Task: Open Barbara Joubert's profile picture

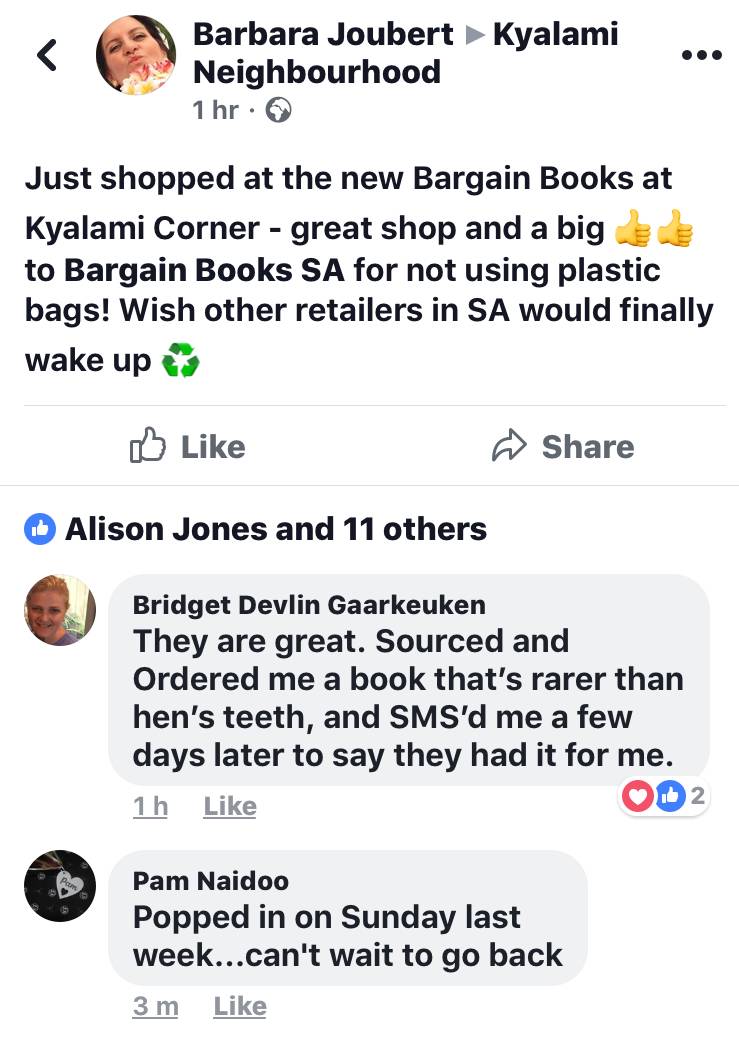Action: [135, 55]
